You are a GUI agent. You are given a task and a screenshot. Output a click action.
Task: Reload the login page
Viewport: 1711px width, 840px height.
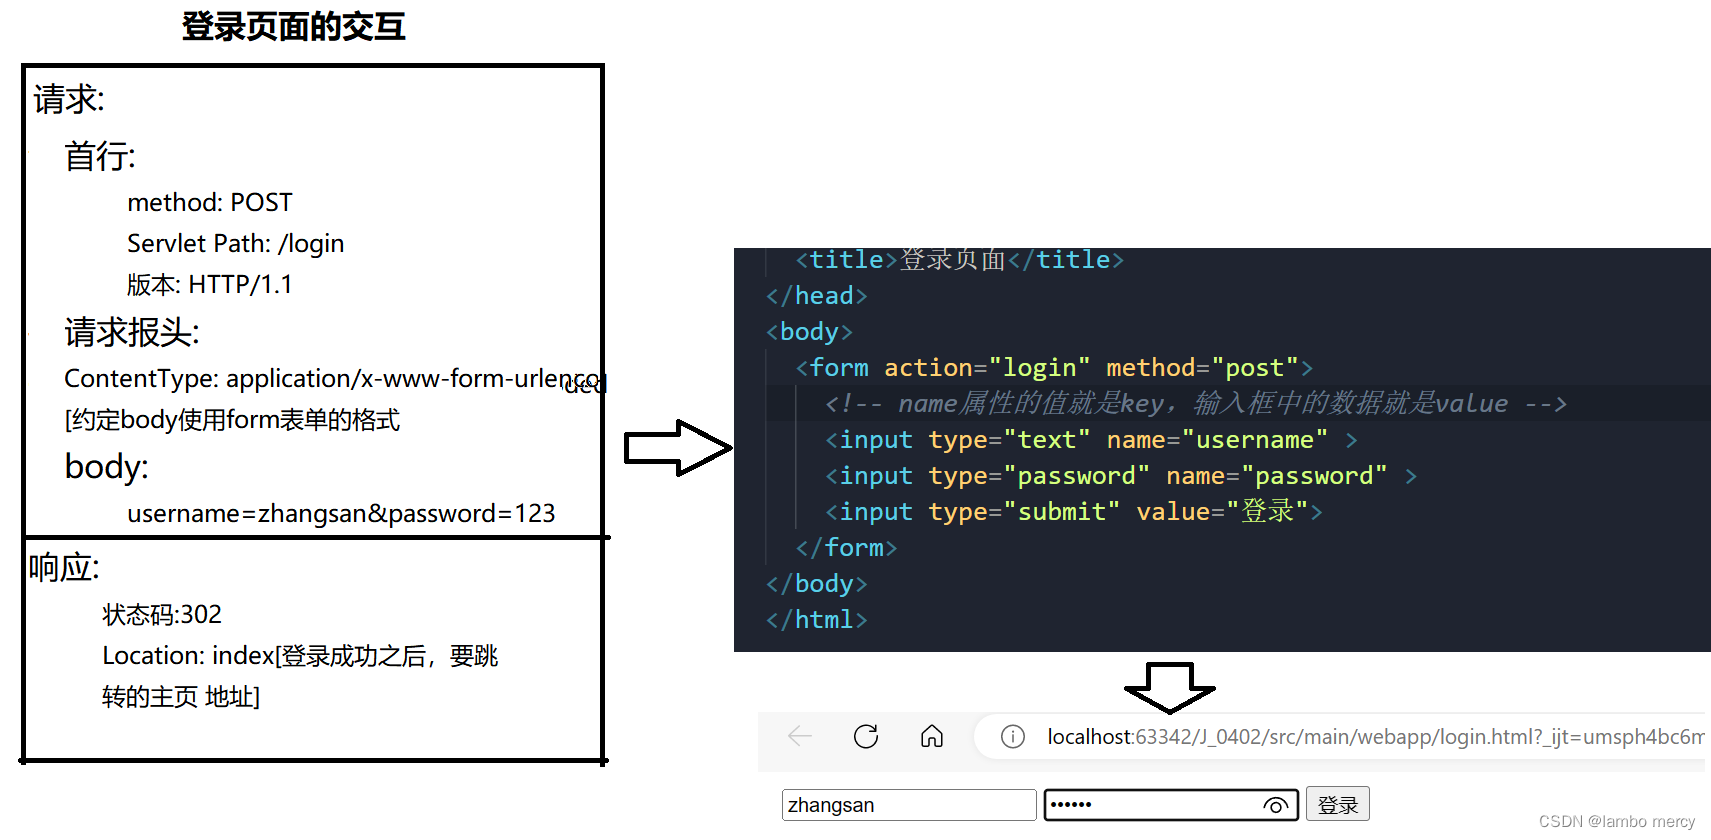click(866, 737)
